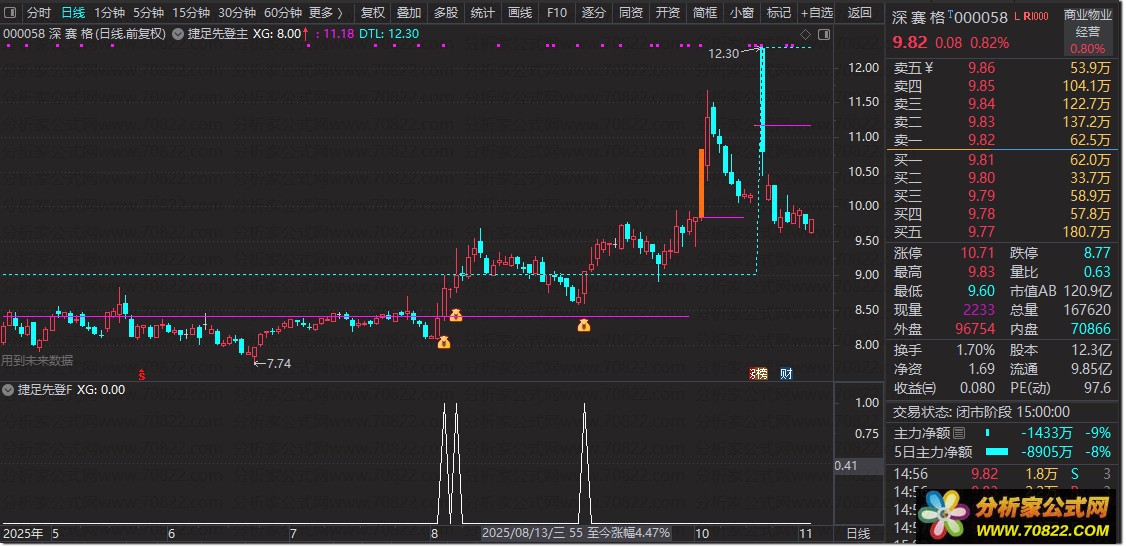Select the 15分钟 period tab
Viewport: 1126px width, 547px height.
point(191,12)
